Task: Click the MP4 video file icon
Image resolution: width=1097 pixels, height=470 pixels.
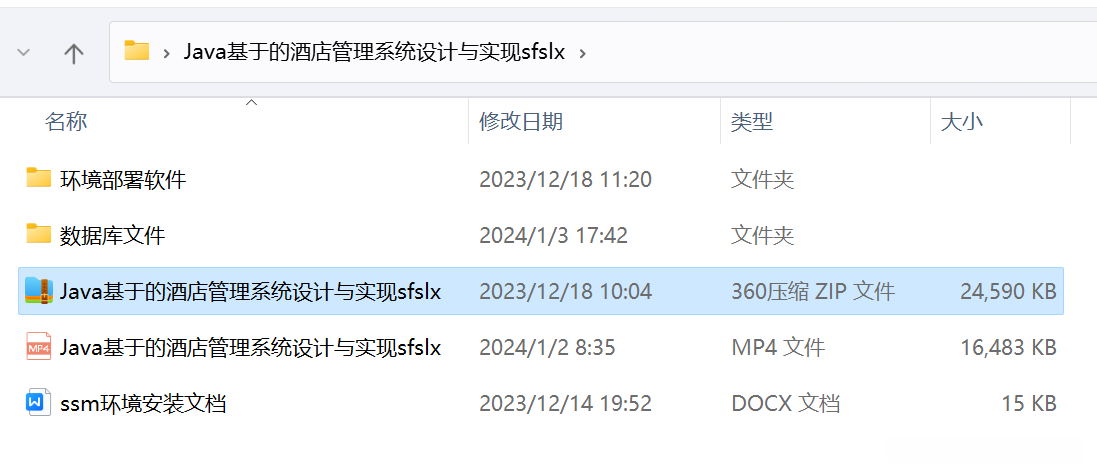Action: pyautogui.click(x=38, y=347)
